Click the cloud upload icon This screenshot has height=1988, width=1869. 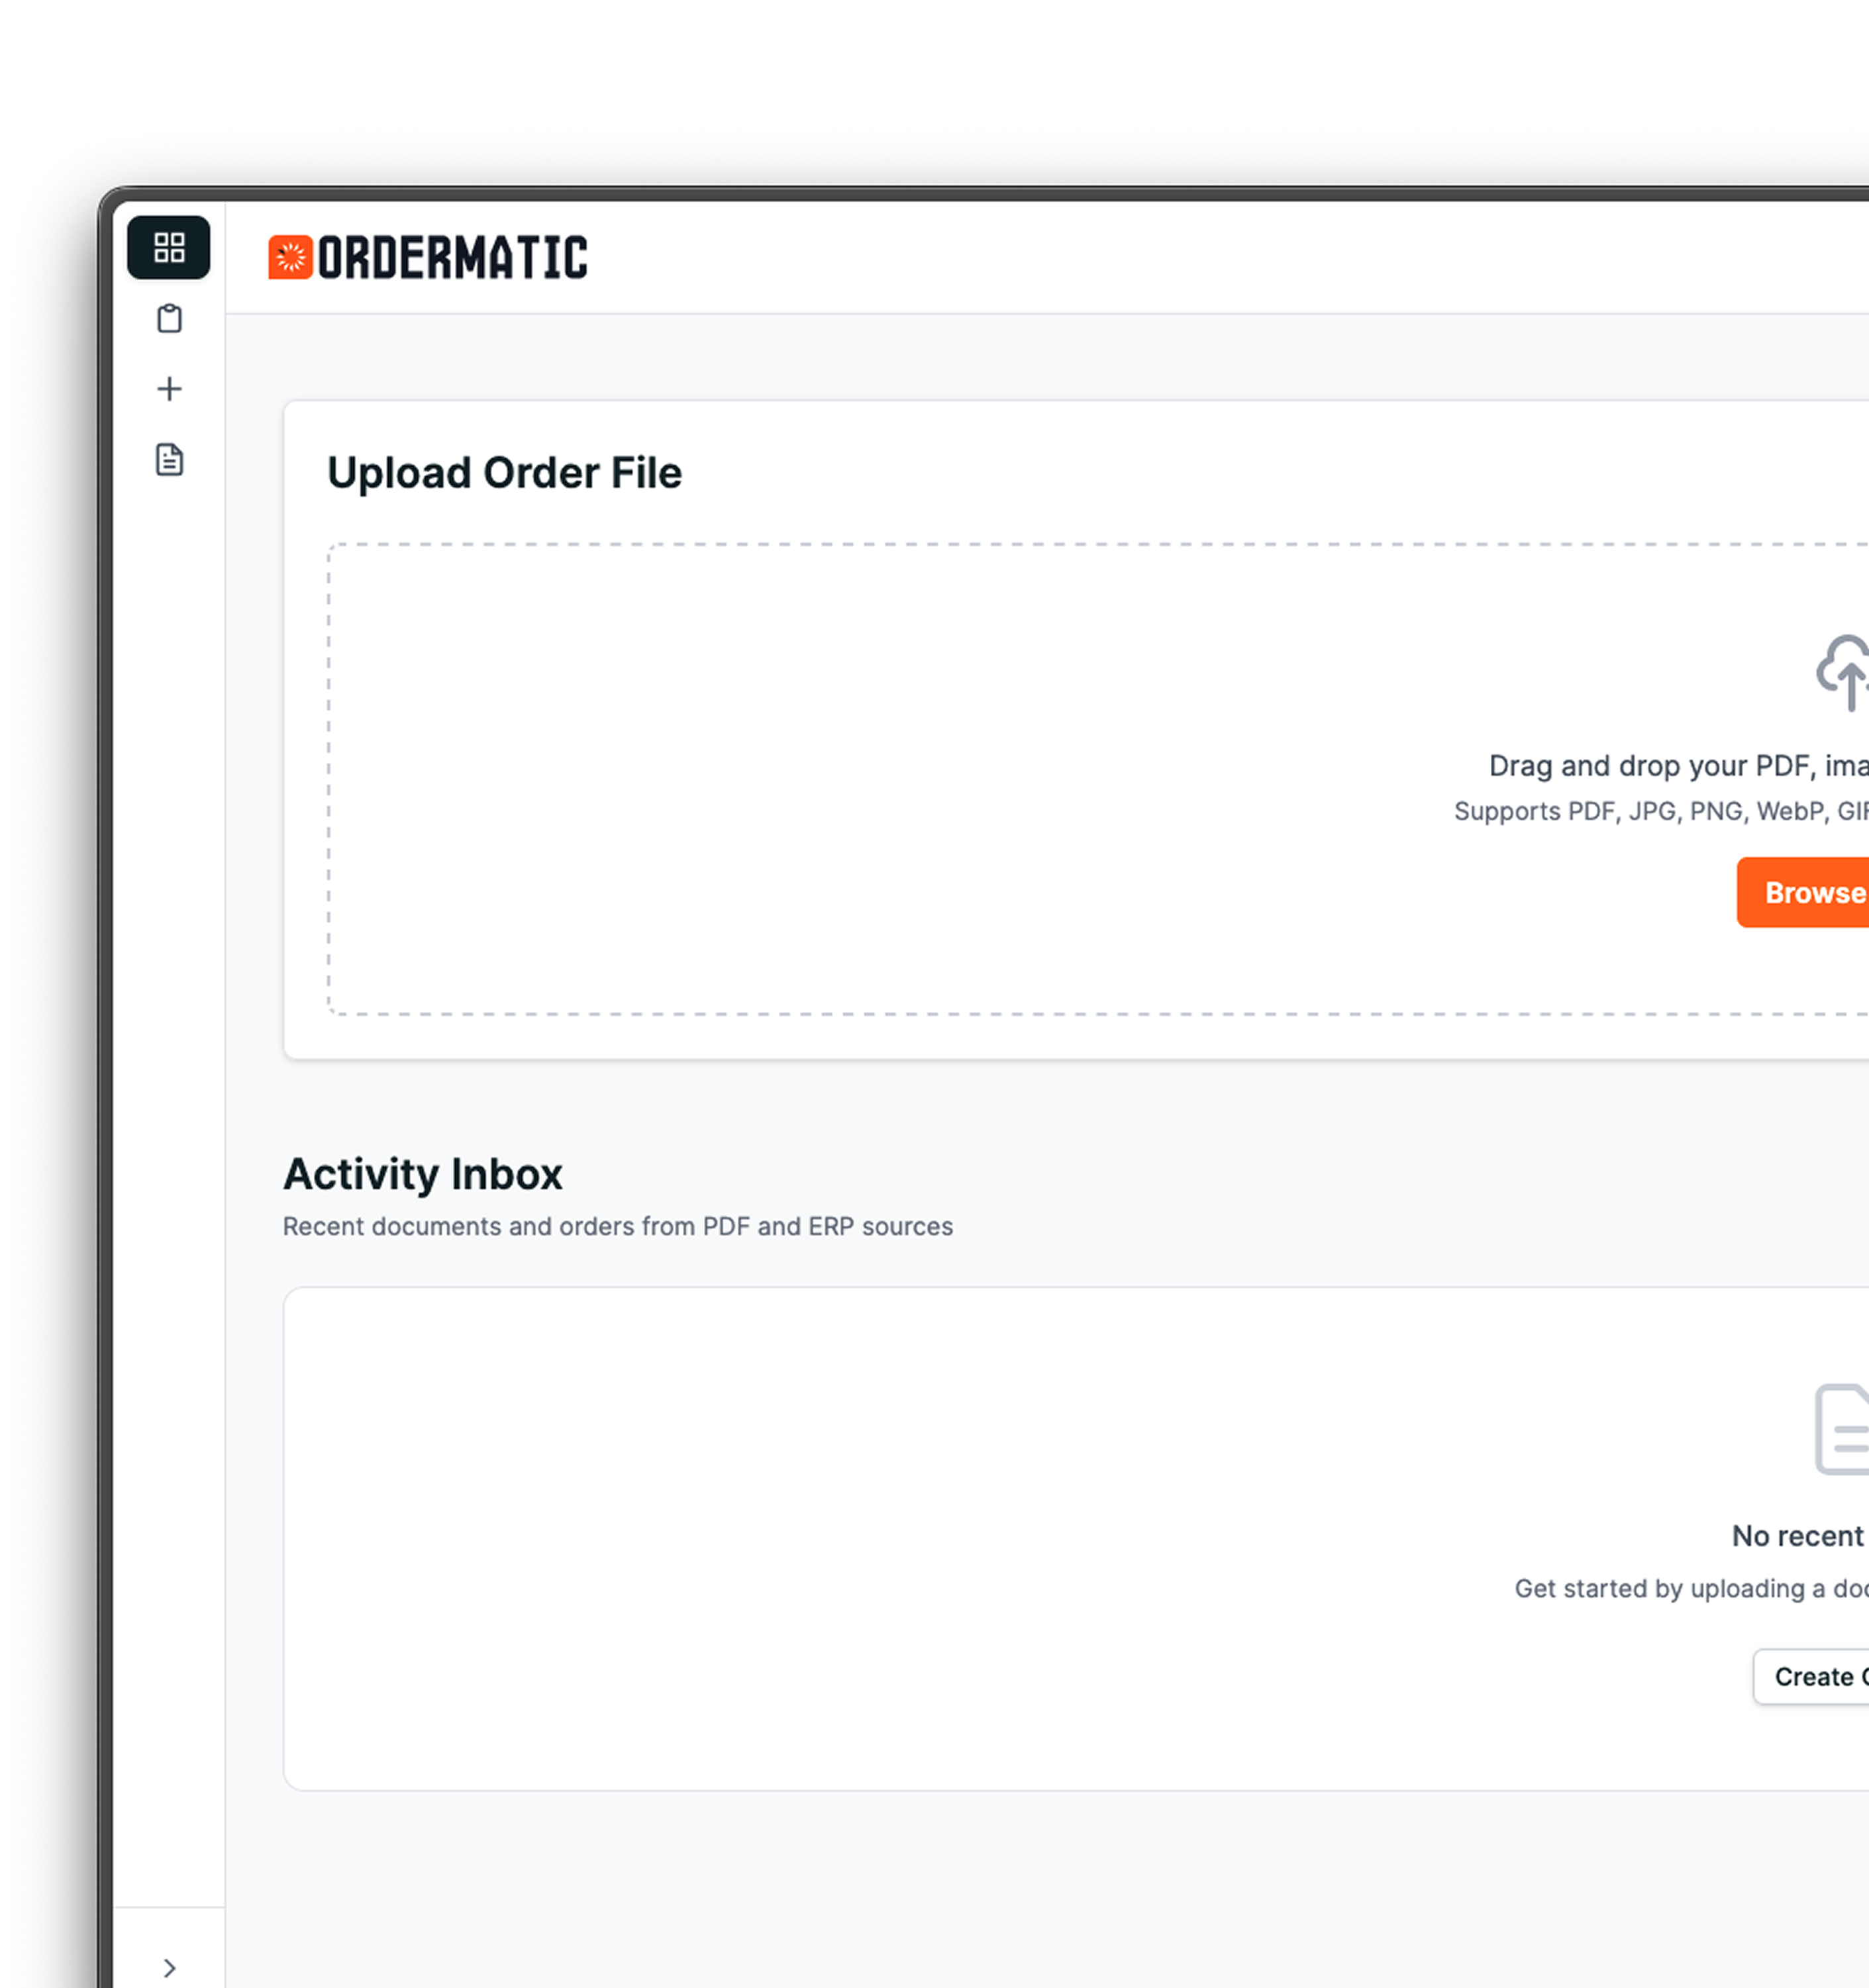pos(1844,672)
